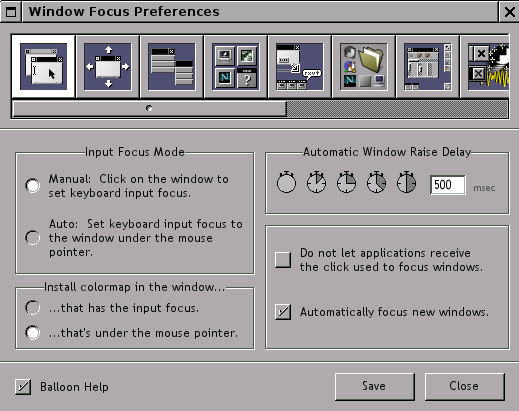Image resolution: width=519 pixels, height=411 pixels.
Task: Open the folder and applications preferences icon
Action: 363,66
